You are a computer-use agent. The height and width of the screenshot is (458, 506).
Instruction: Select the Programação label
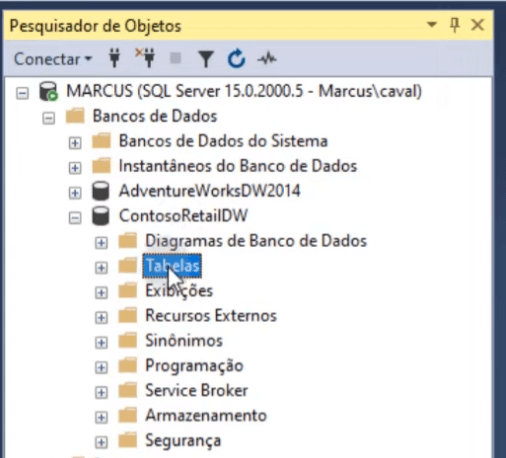194,366
